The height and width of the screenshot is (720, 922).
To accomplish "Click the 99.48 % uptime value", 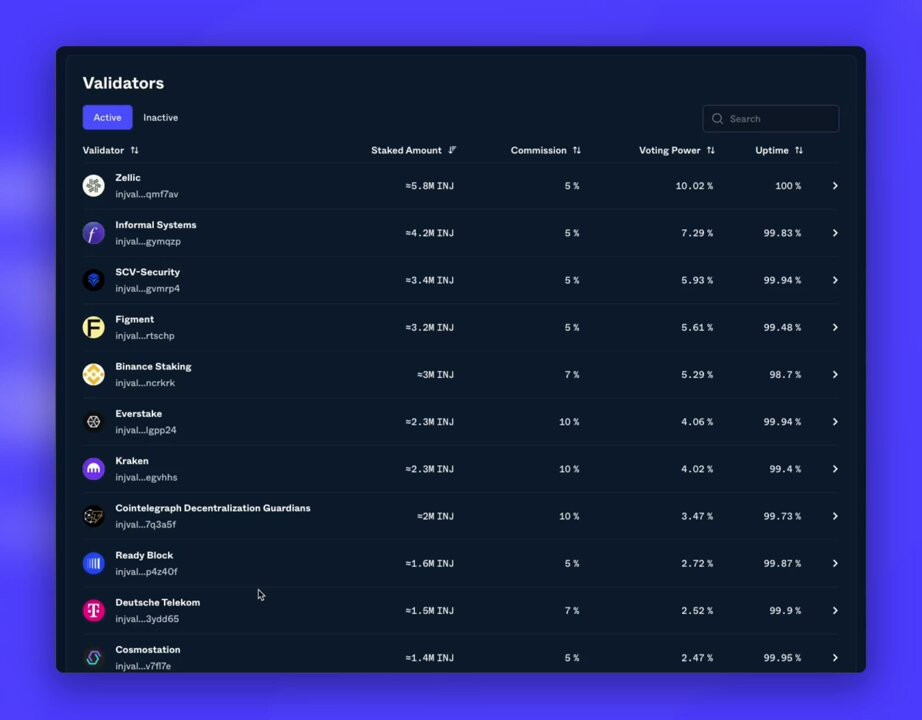I will click(x=782, y=327).
